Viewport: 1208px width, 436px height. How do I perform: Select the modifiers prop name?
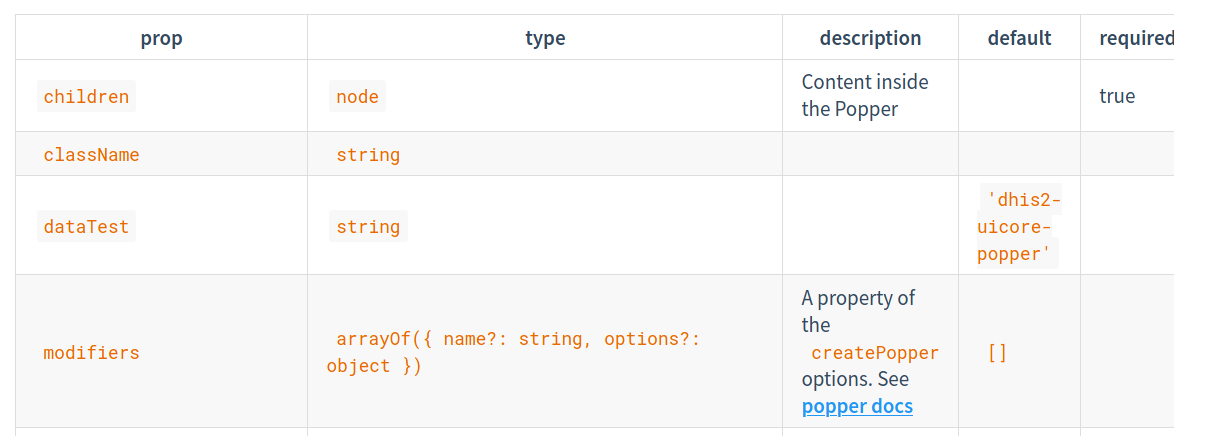91,353
